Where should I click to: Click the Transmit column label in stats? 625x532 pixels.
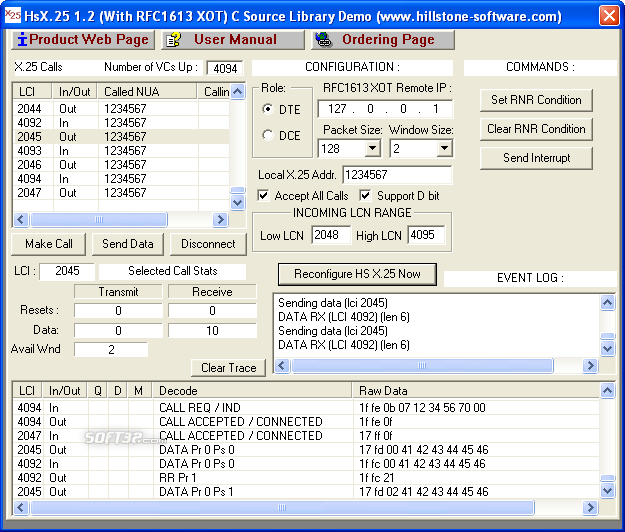point(118,292)
